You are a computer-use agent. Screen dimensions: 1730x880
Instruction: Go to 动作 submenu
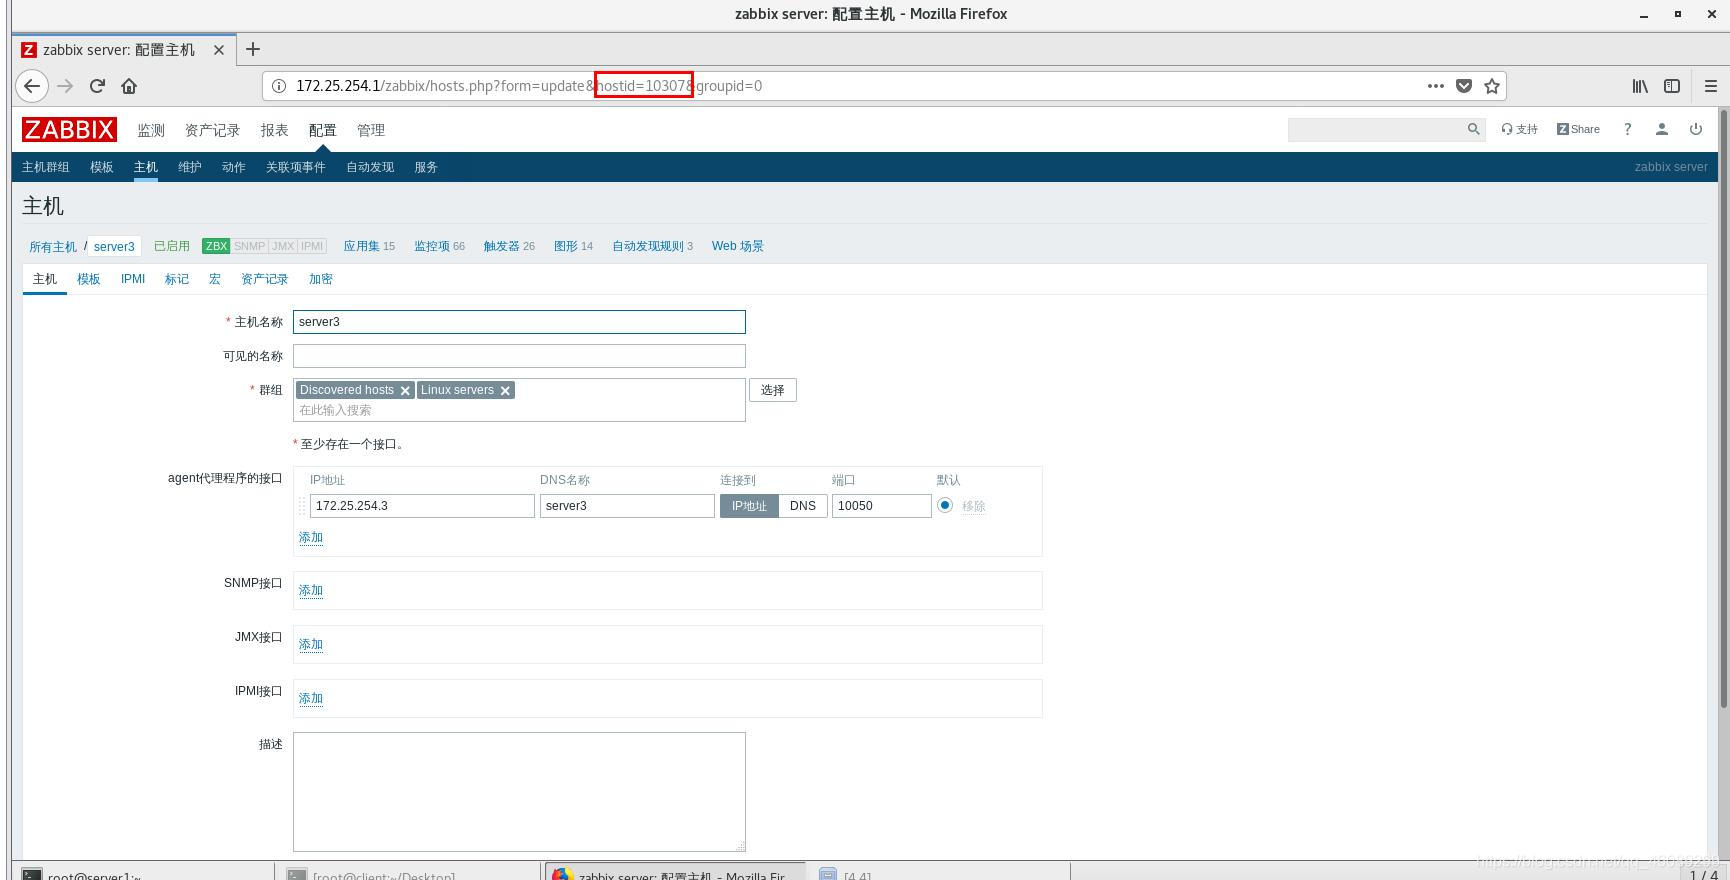click(x=234, y=167)
